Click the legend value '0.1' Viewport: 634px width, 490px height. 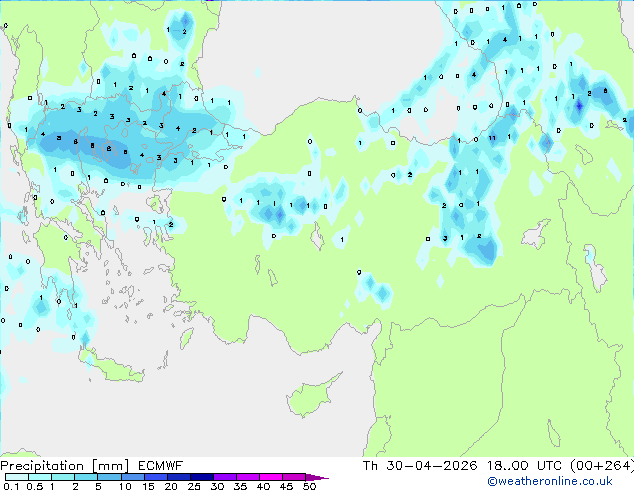pos(10,486)
